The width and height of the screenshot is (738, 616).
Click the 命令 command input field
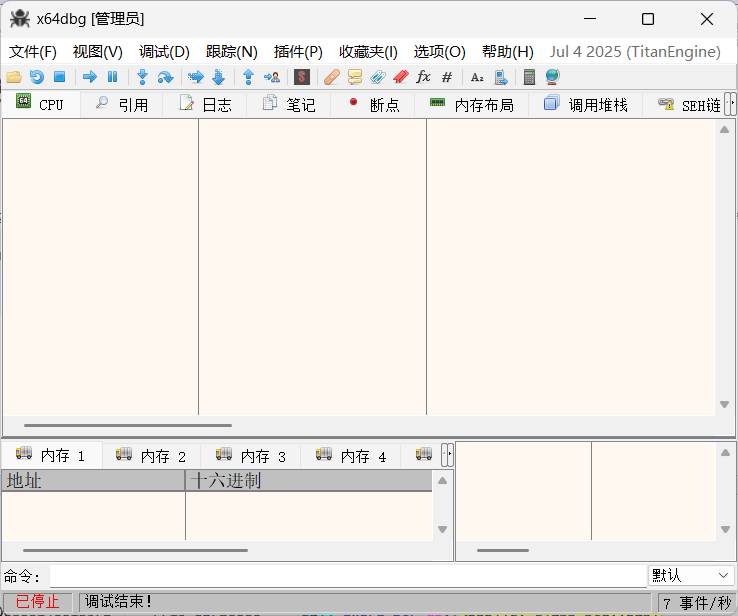click(x=348, y=576)
